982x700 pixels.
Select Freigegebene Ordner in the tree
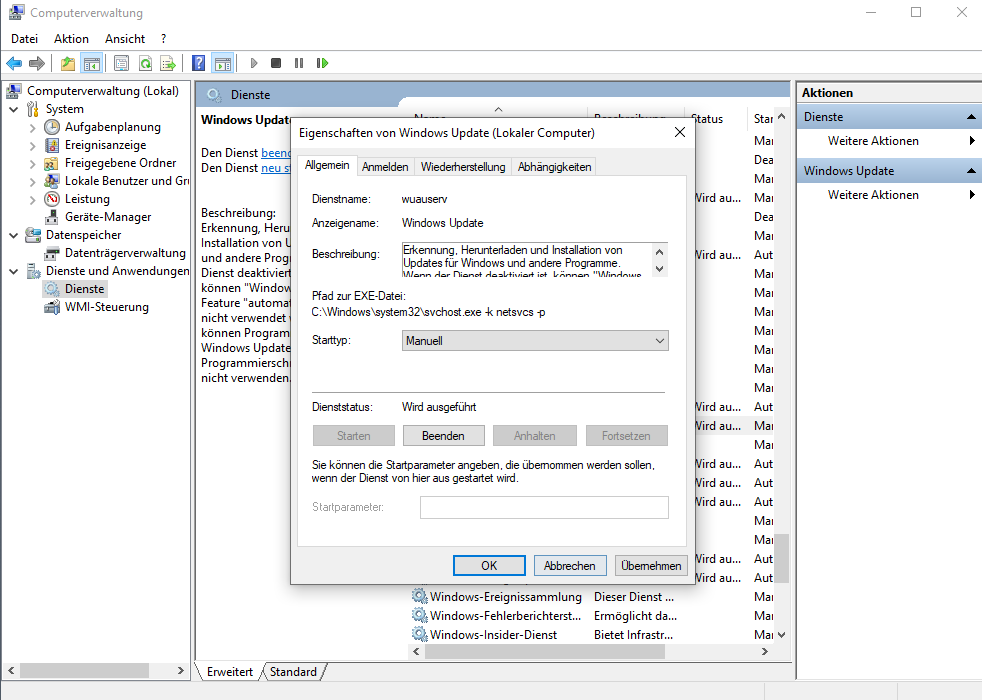coord(120,163)
